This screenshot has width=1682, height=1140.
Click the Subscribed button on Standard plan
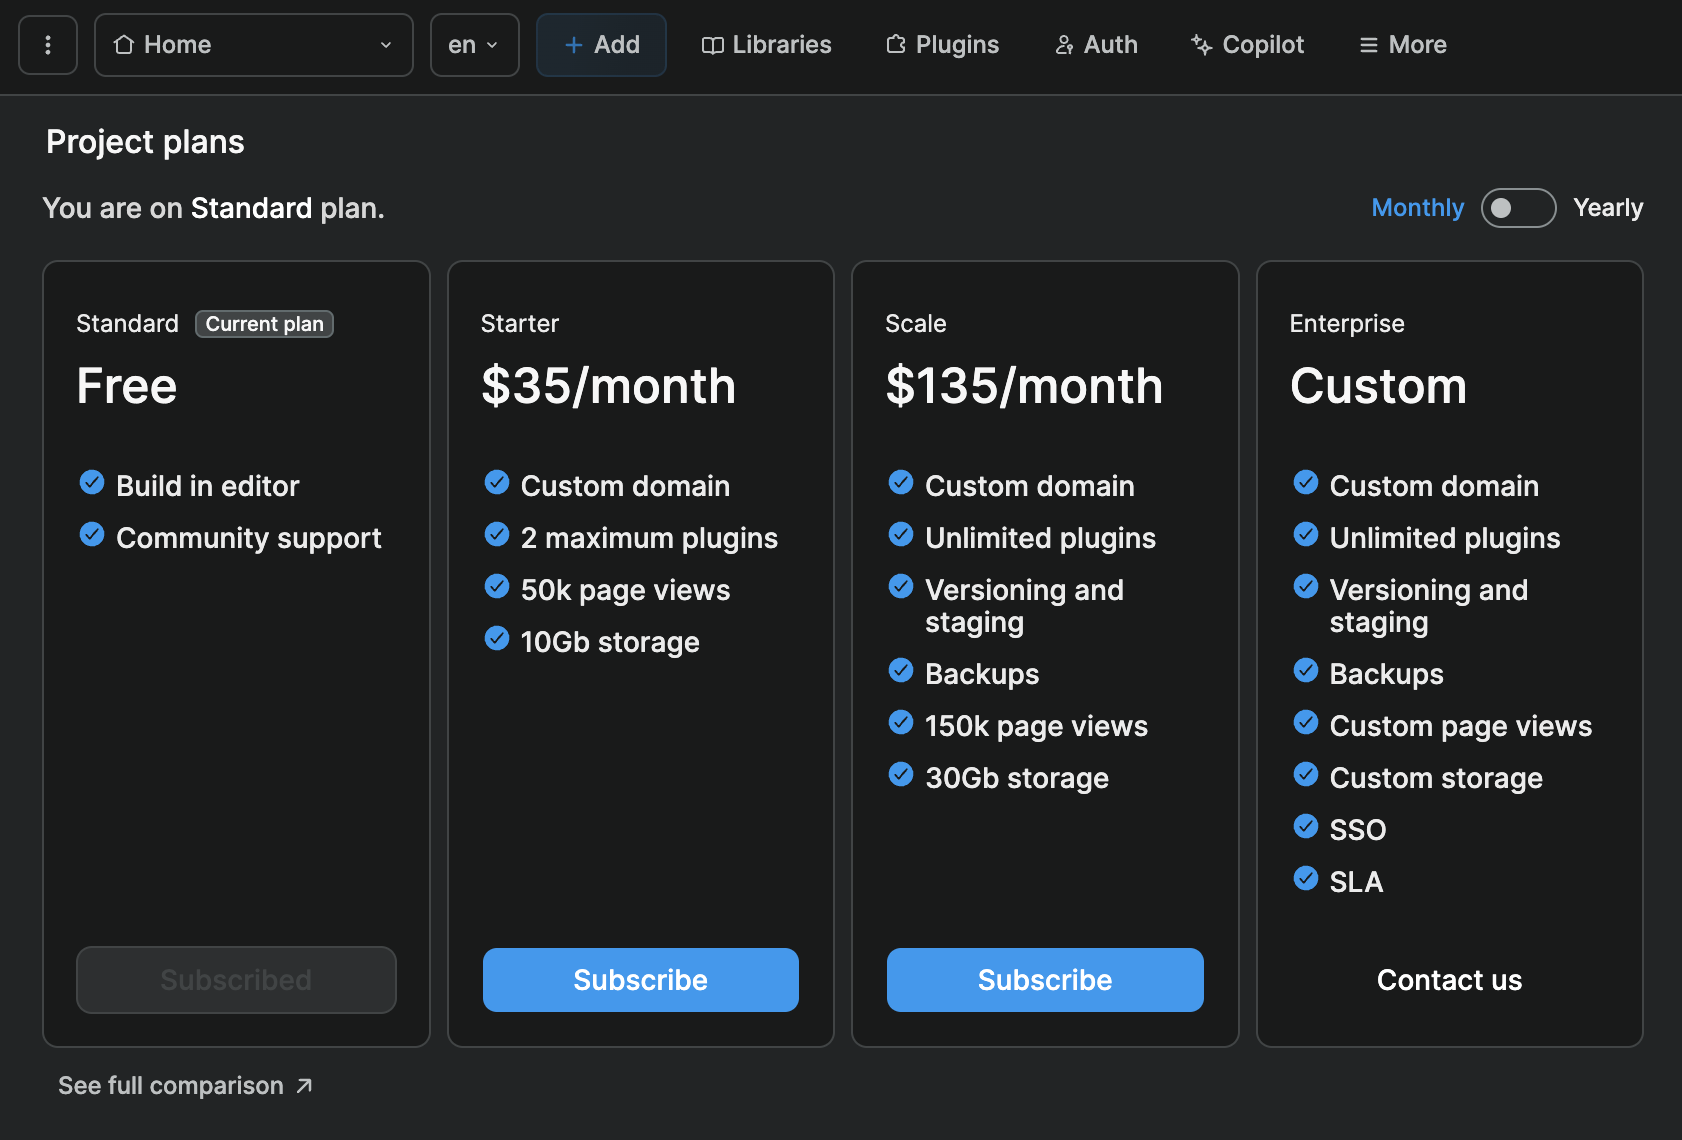point(236,980)
